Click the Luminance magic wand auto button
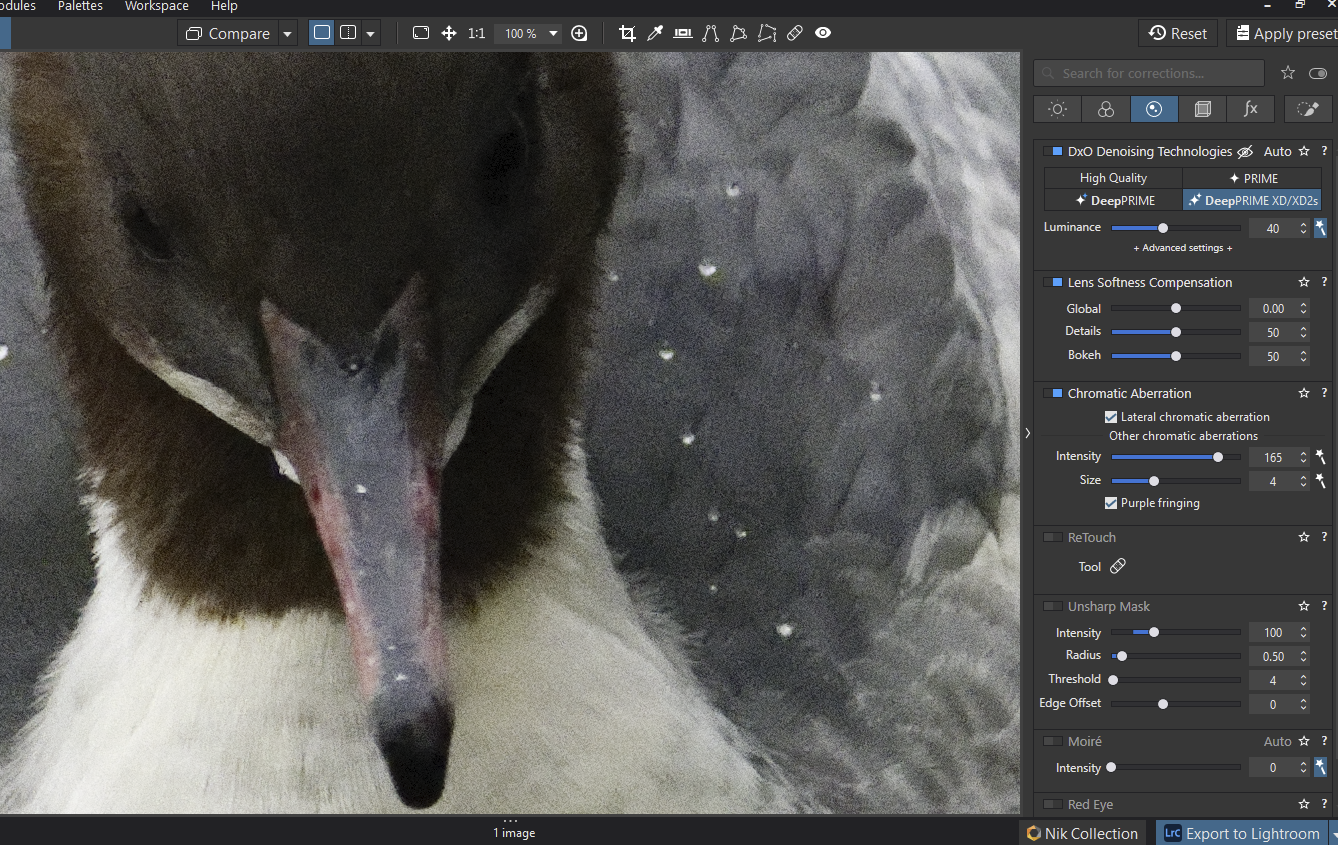The height and width of the screenshot is (845, 1338). tap(1321, 228)
